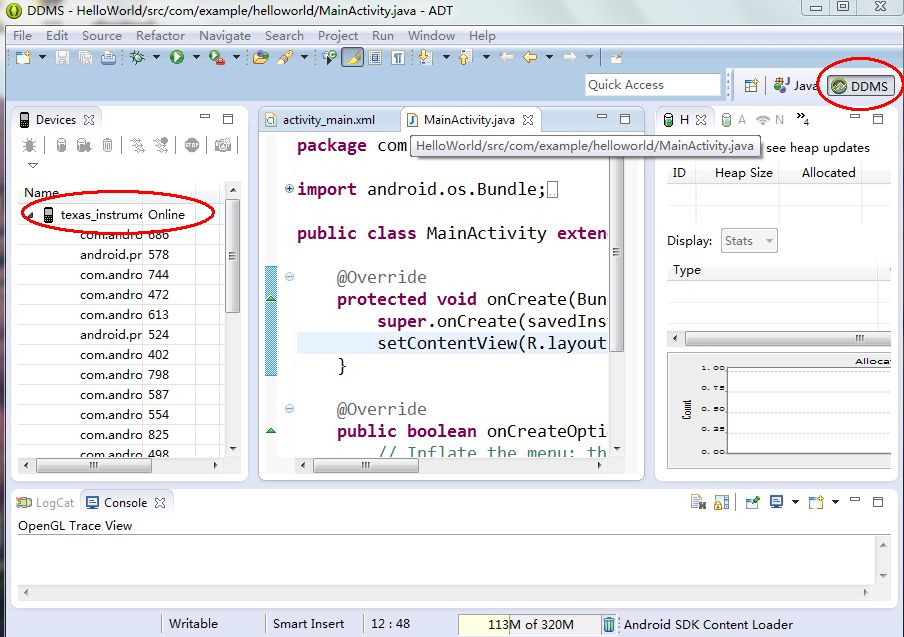The width and height of the screenshot is (904, 637).
Task: Open the Debug configurations dropdown arrow
Action: [x=156, y=57]
